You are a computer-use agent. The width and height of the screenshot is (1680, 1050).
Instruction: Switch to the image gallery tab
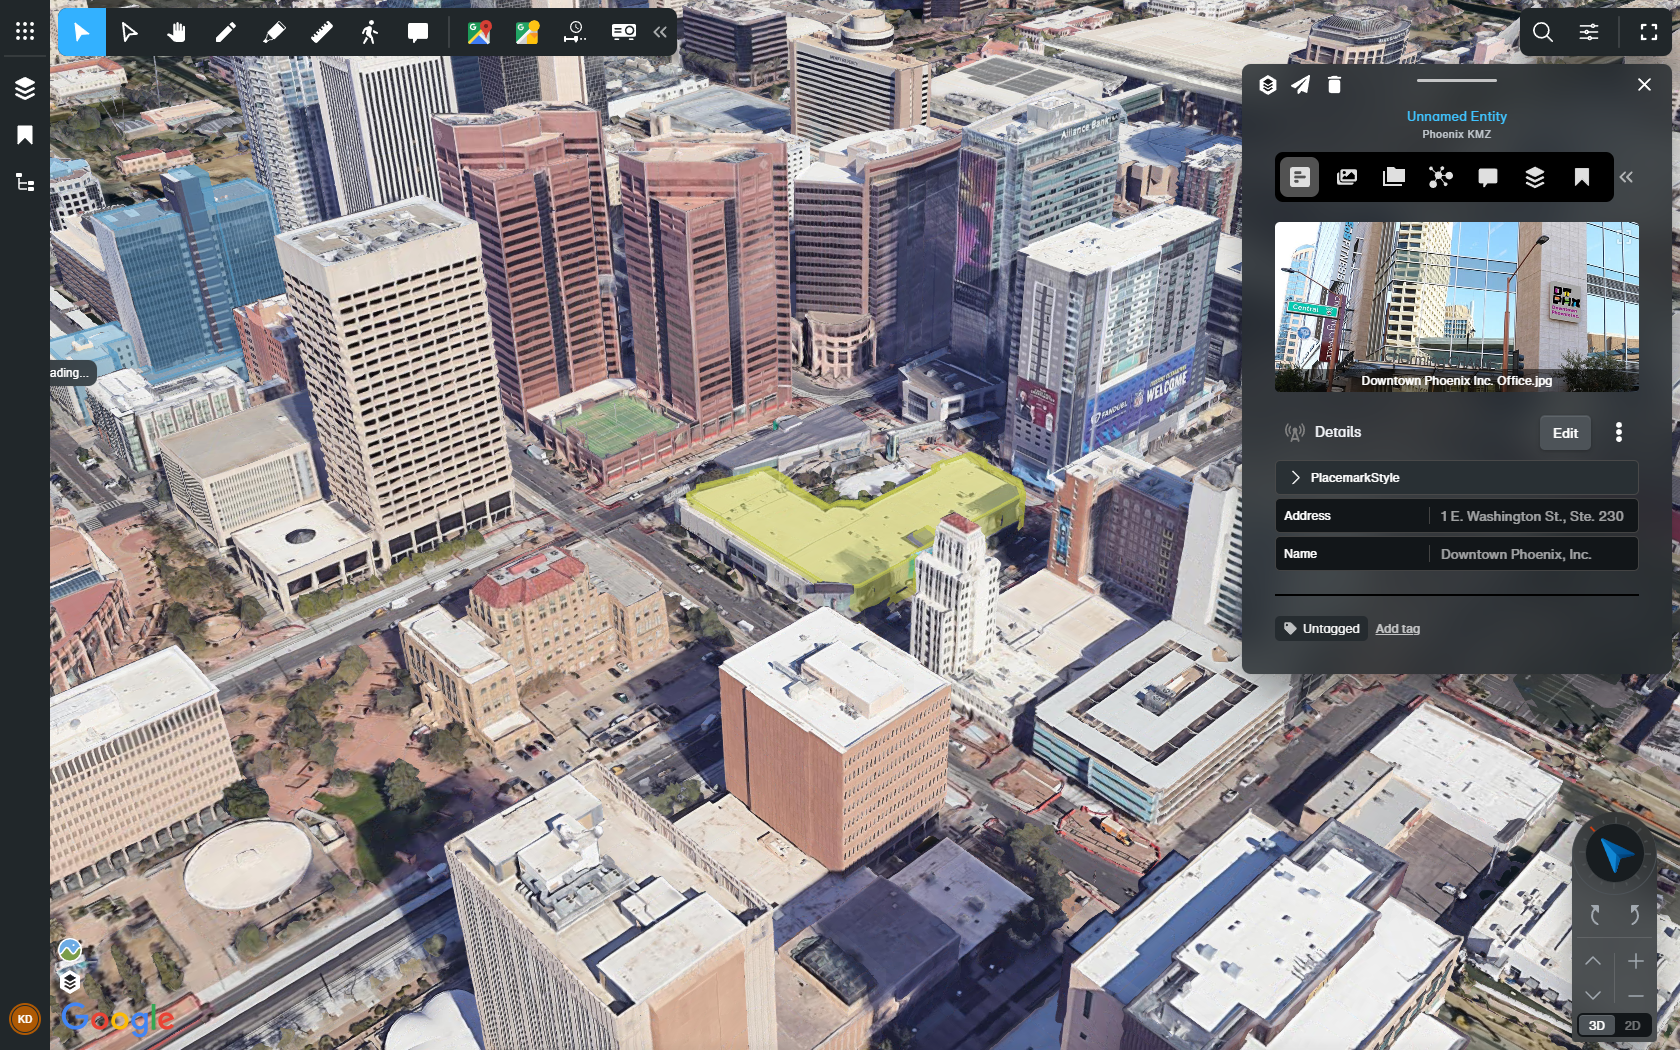[1347, 177]
